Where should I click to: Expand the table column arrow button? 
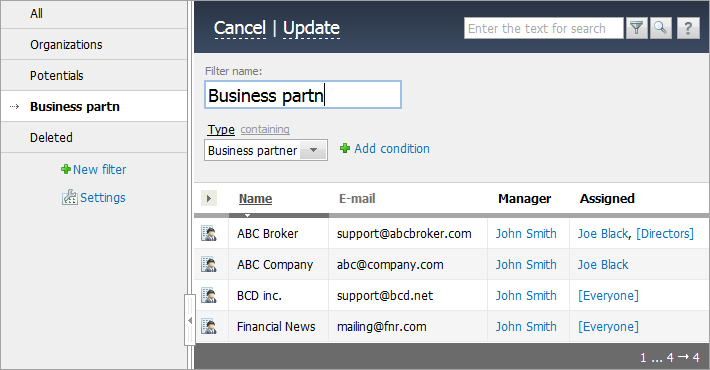point(209,198)
